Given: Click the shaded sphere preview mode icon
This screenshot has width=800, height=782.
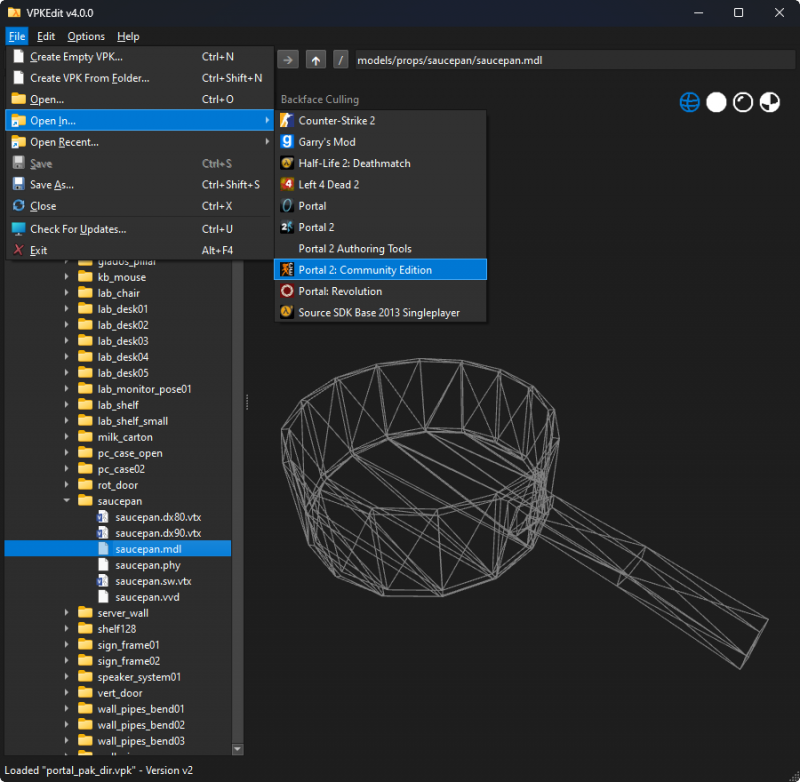Looking at the screenshot, I should pos(715,101).
